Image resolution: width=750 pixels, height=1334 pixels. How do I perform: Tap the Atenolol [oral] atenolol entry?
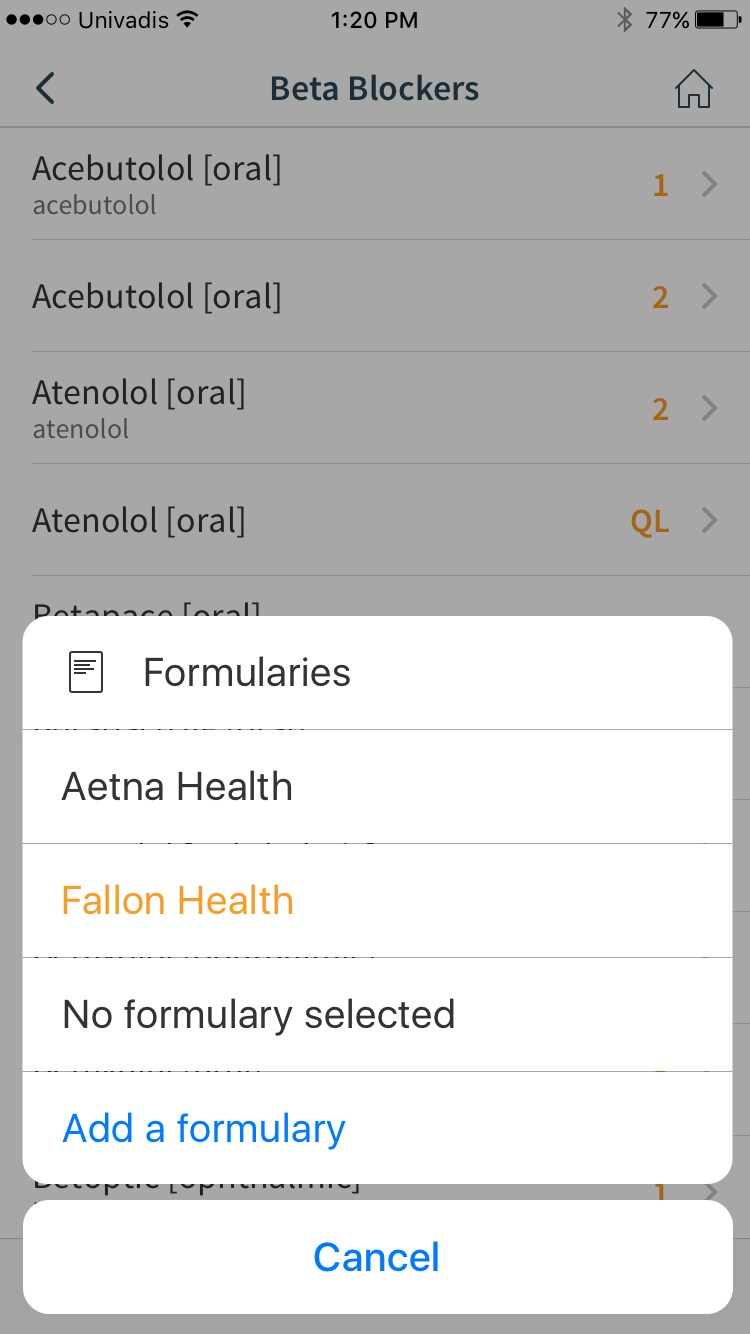139,408
